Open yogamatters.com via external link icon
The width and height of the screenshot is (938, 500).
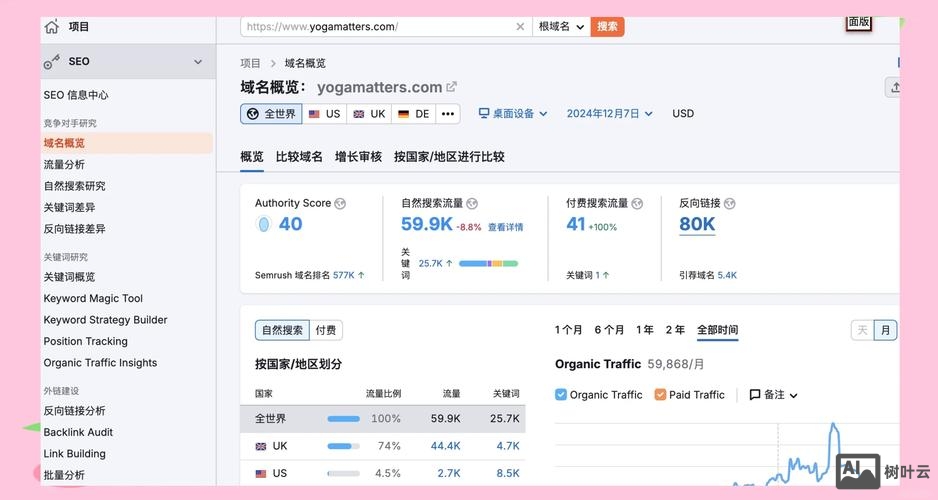click(x=452, y=87)
